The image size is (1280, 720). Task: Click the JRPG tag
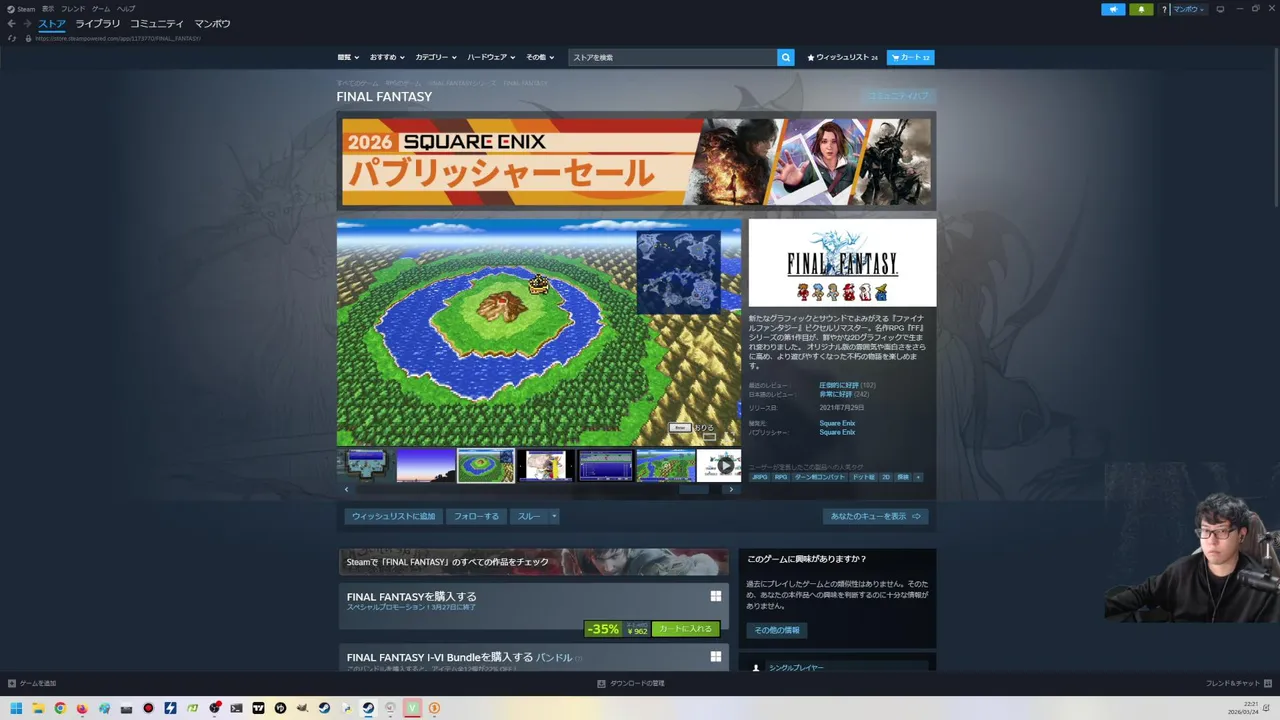[x=760, y=477]
